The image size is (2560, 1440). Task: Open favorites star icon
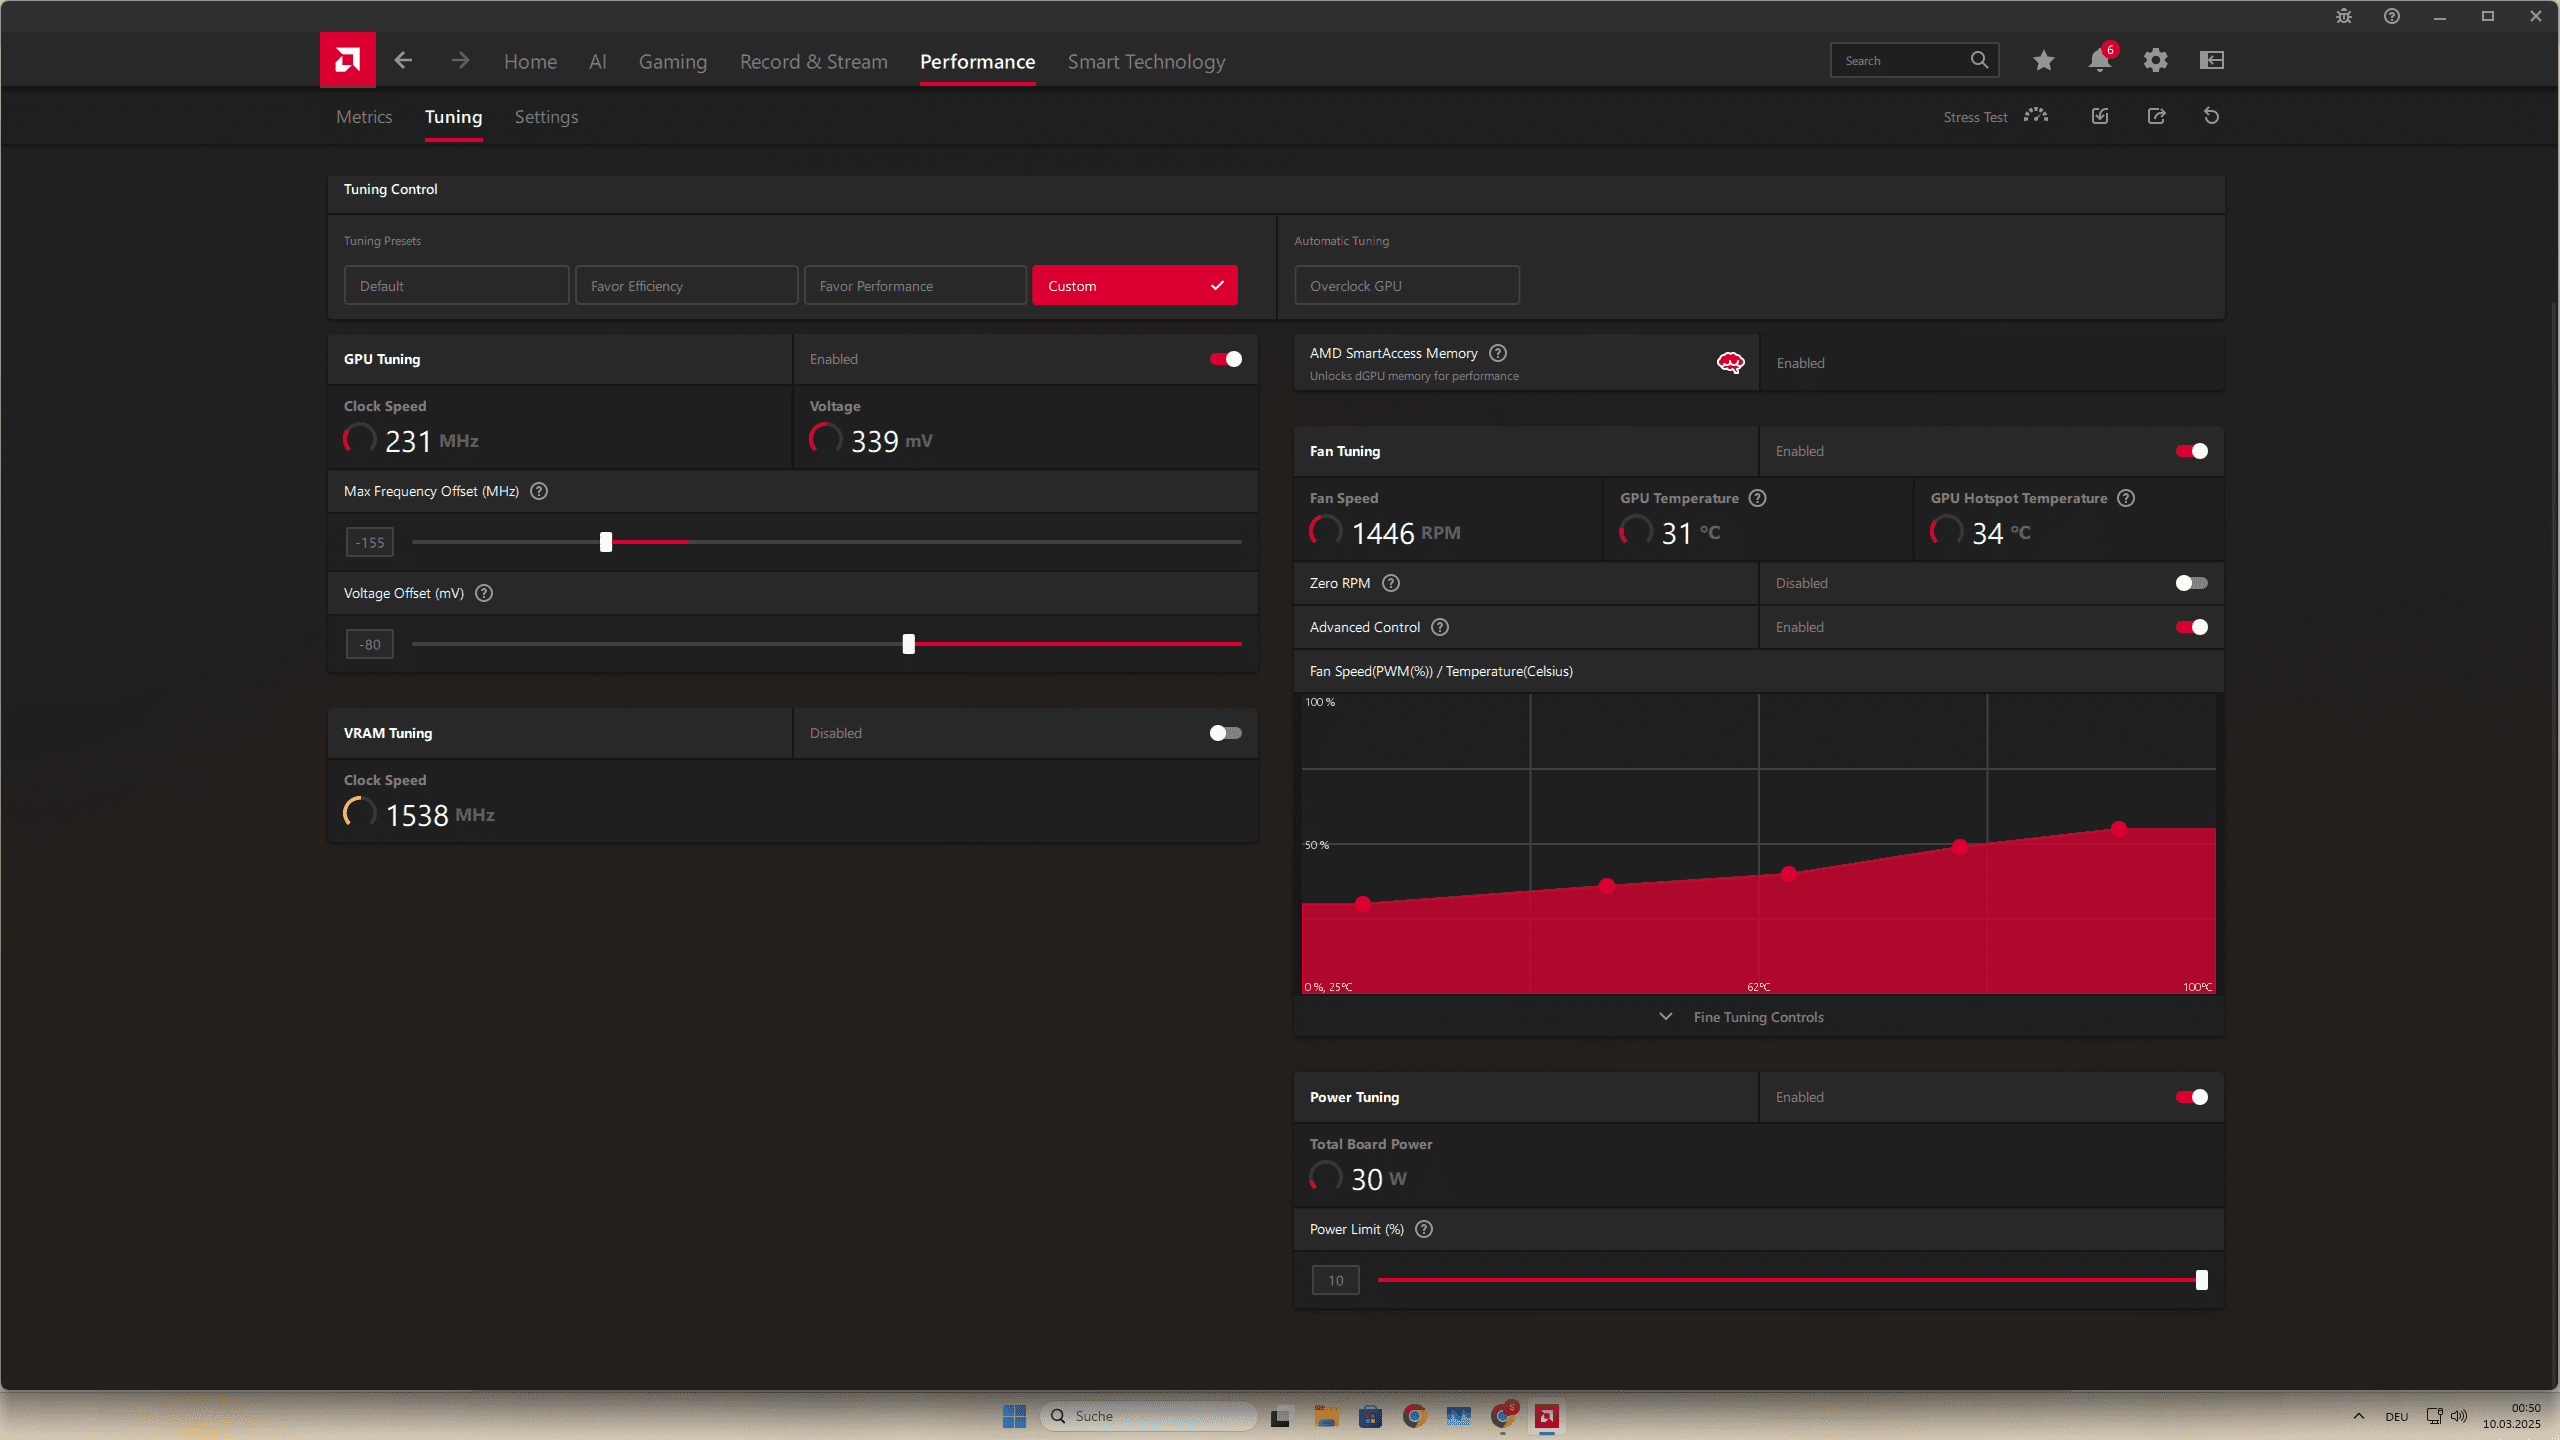pyautogui.click(x=2043, y=60)
